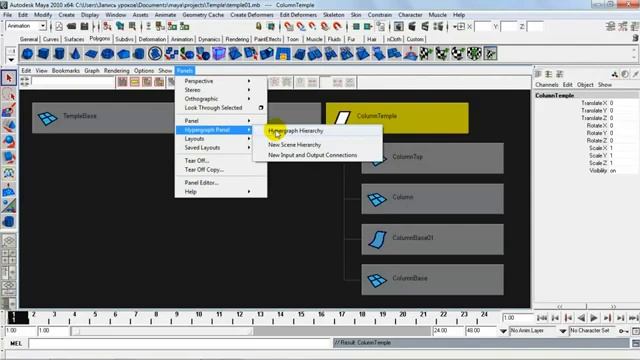Go to end of playback range
The image size is (640, 360).
pos(633,318)
